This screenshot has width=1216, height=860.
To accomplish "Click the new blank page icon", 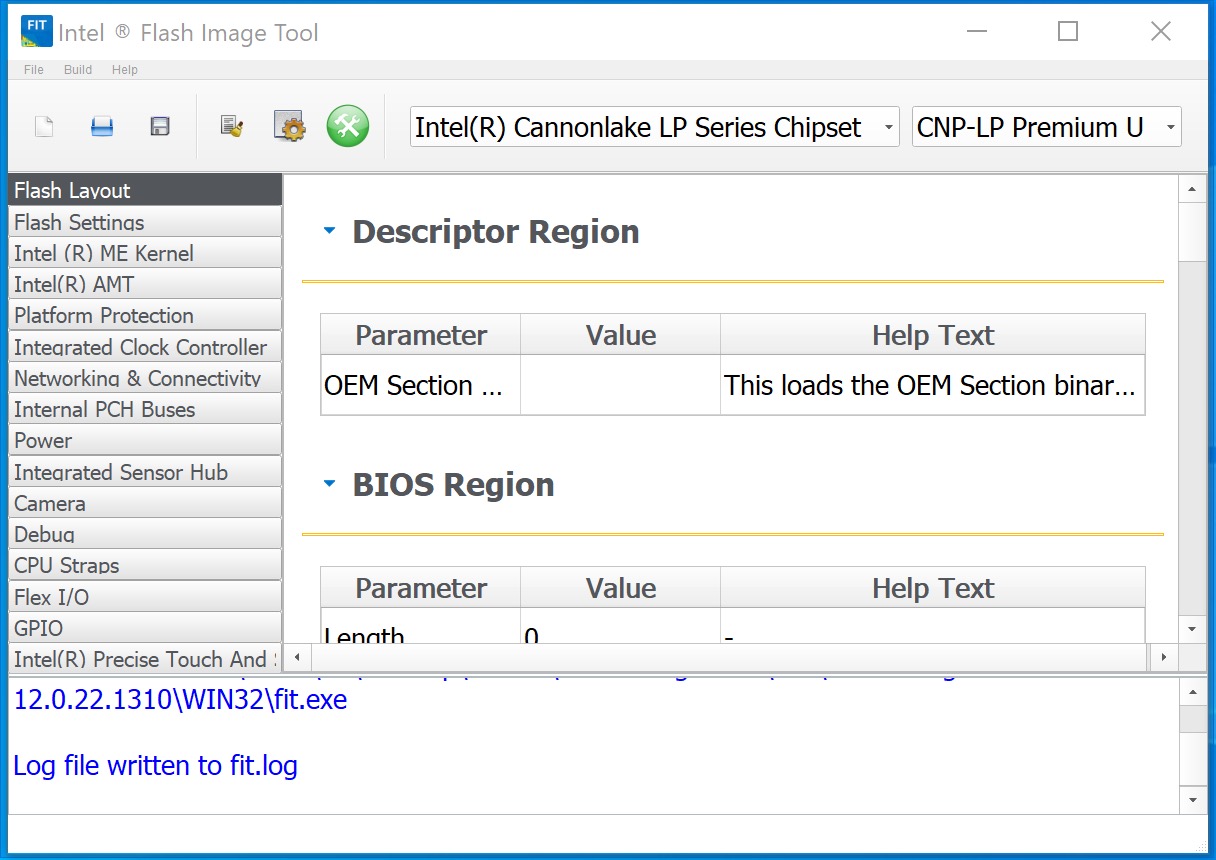I will tap(44, 127).
